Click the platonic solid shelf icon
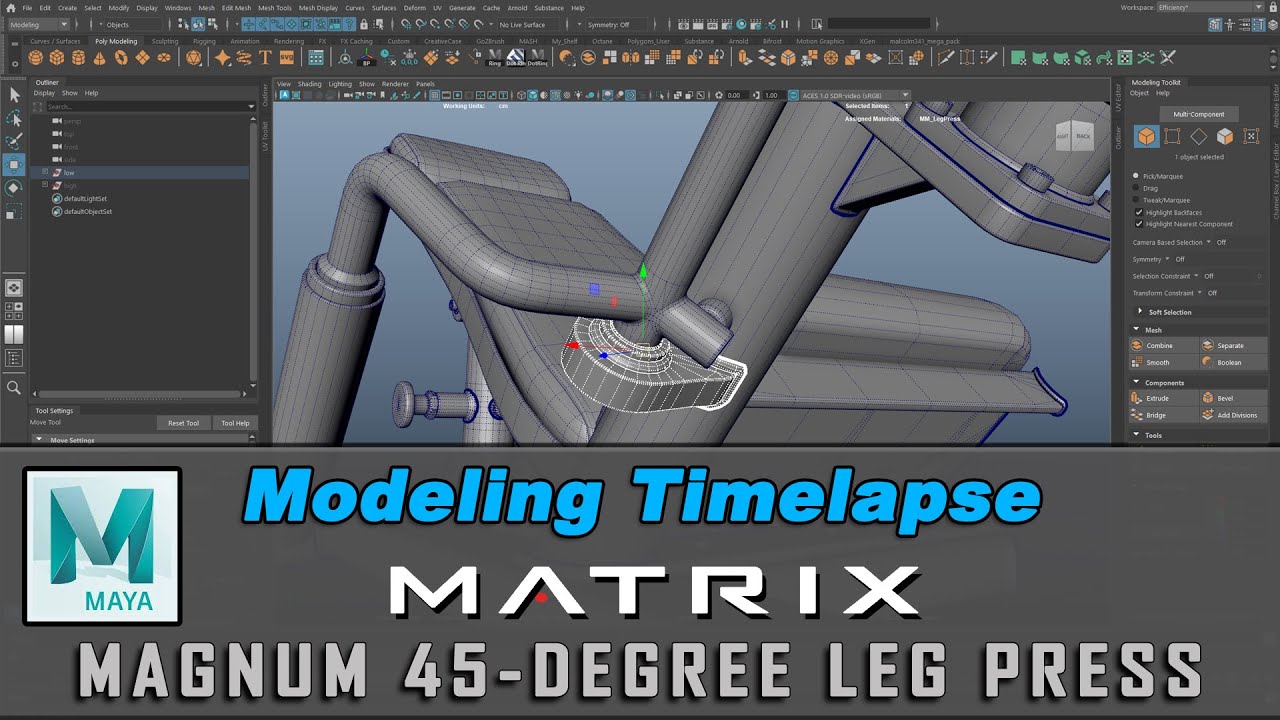The width and height of the screenshot is (1280, 720). pyautogui.click(x=194, y=58)
